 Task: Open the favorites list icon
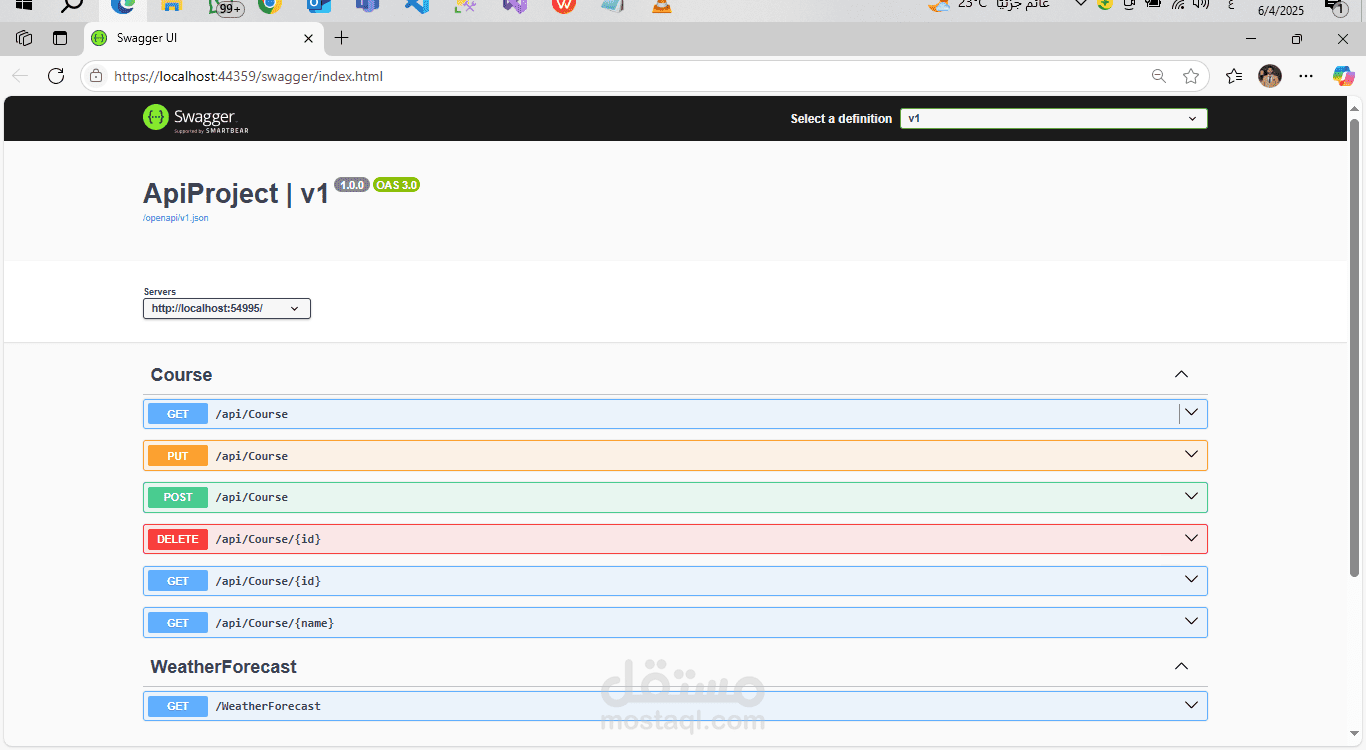click(x=1235, y=76)
